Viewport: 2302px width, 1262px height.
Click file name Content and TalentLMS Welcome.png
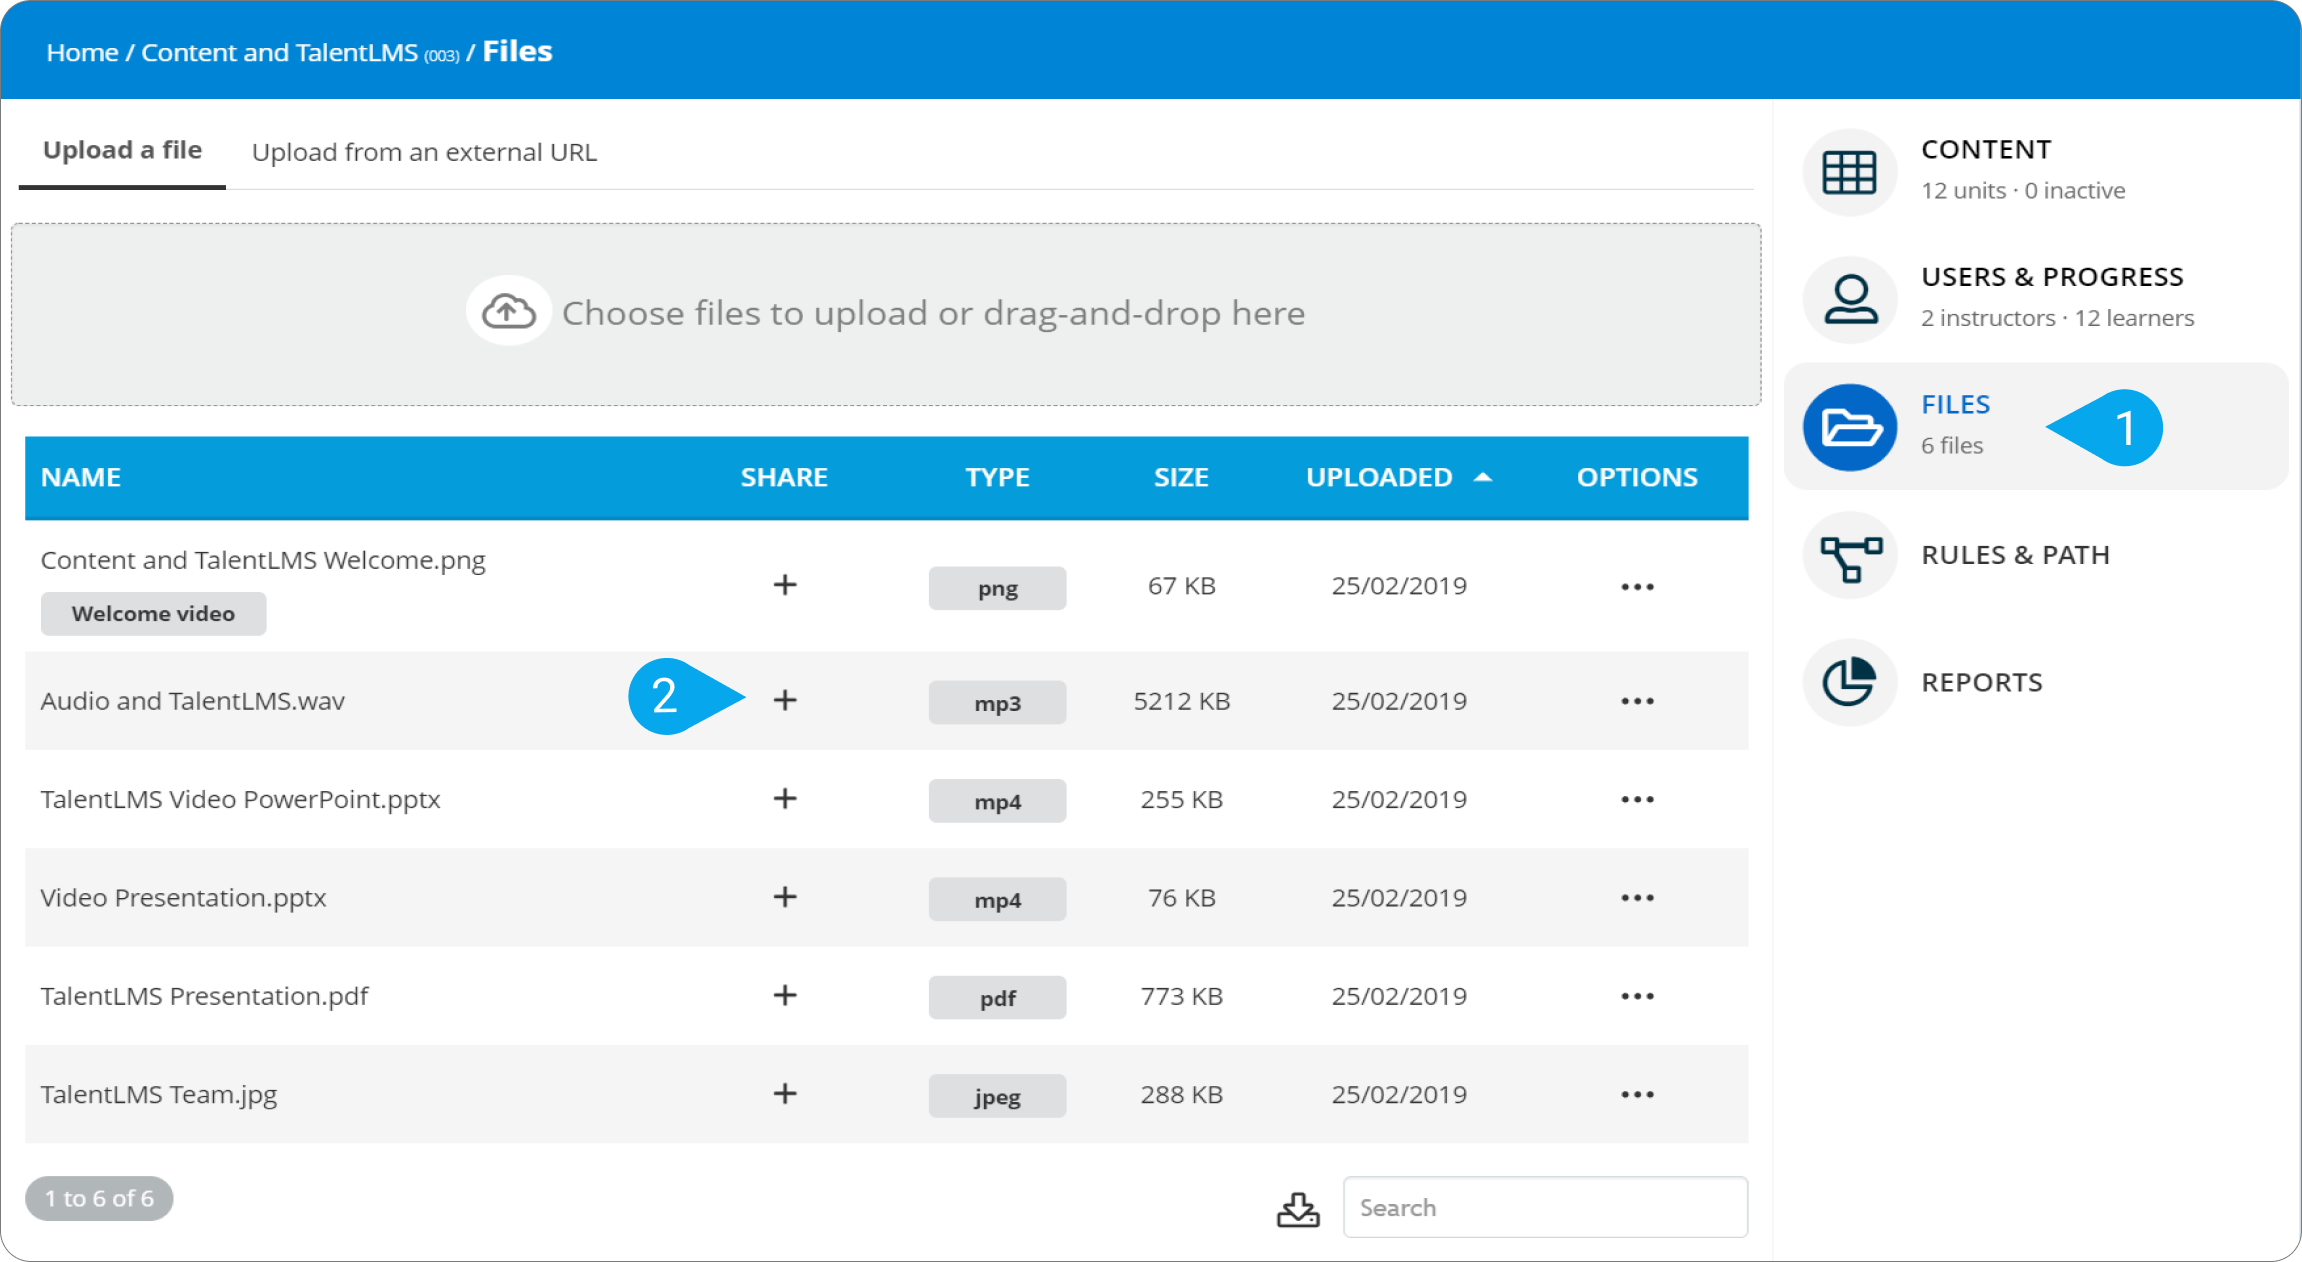click(x=263, y=561)
